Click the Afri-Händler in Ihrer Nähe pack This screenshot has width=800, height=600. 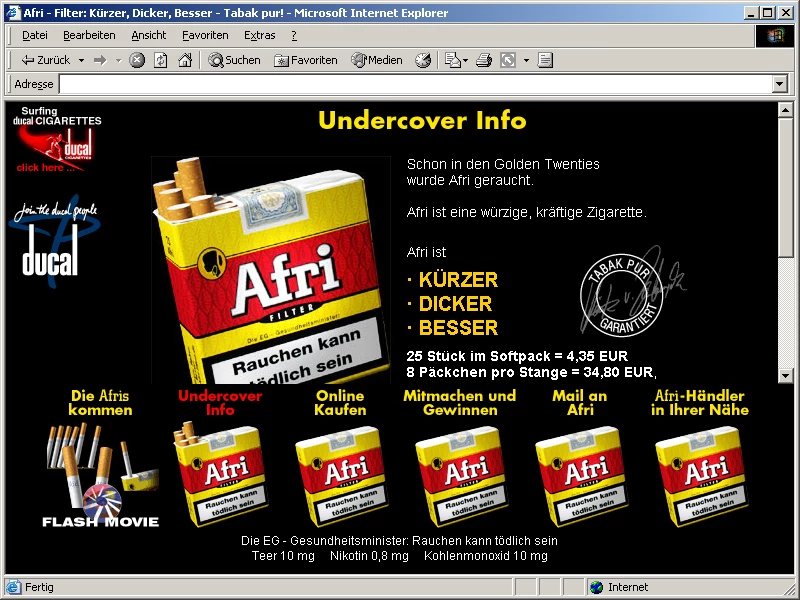click(x=701, y=476)
